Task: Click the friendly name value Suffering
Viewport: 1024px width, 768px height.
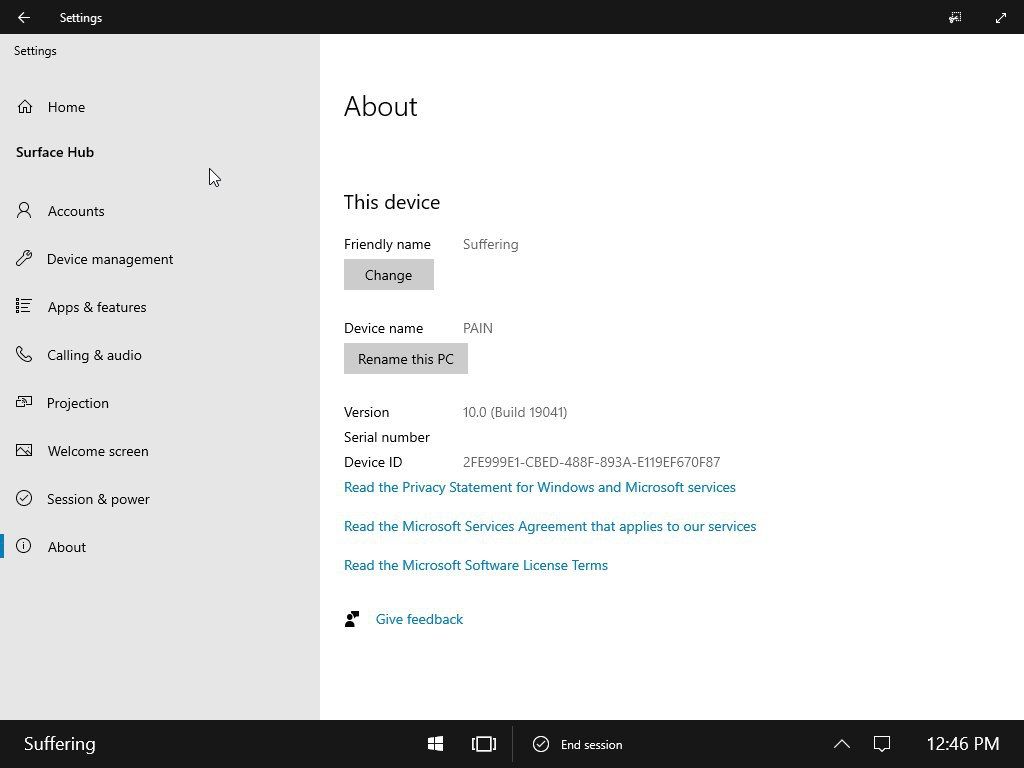Action: click(490, 244)
